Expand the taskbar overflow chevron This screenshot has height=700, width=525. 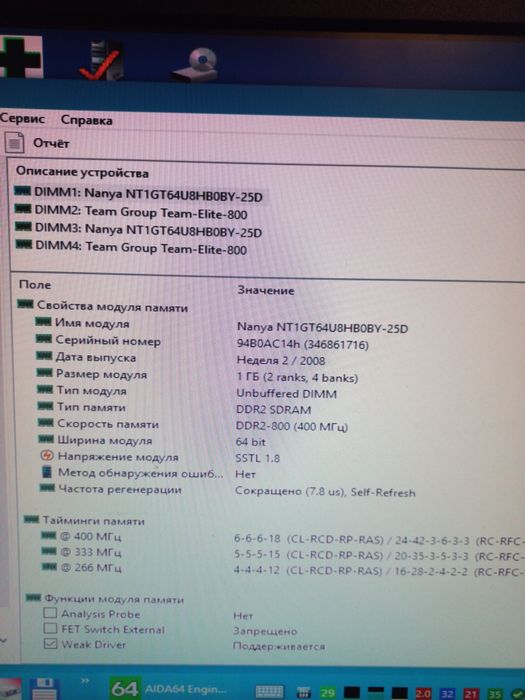(x=85, y=680)
